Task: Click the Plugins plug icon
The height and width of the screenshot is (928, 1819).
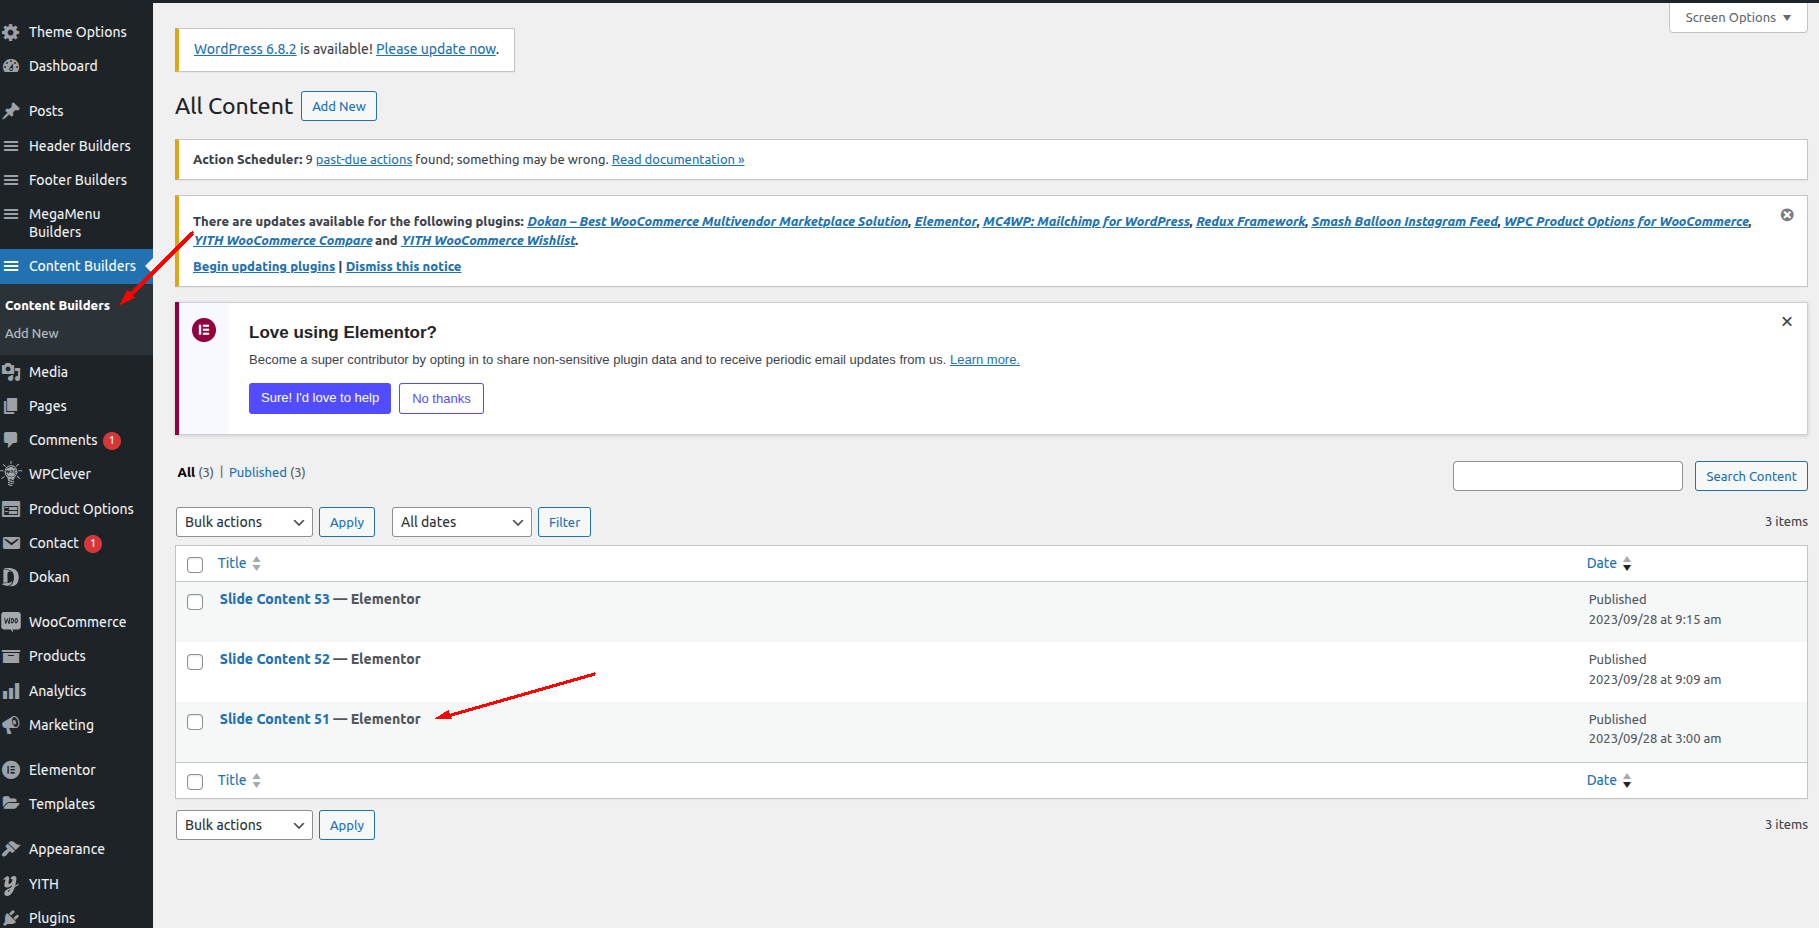Action: tap(11, 918)
